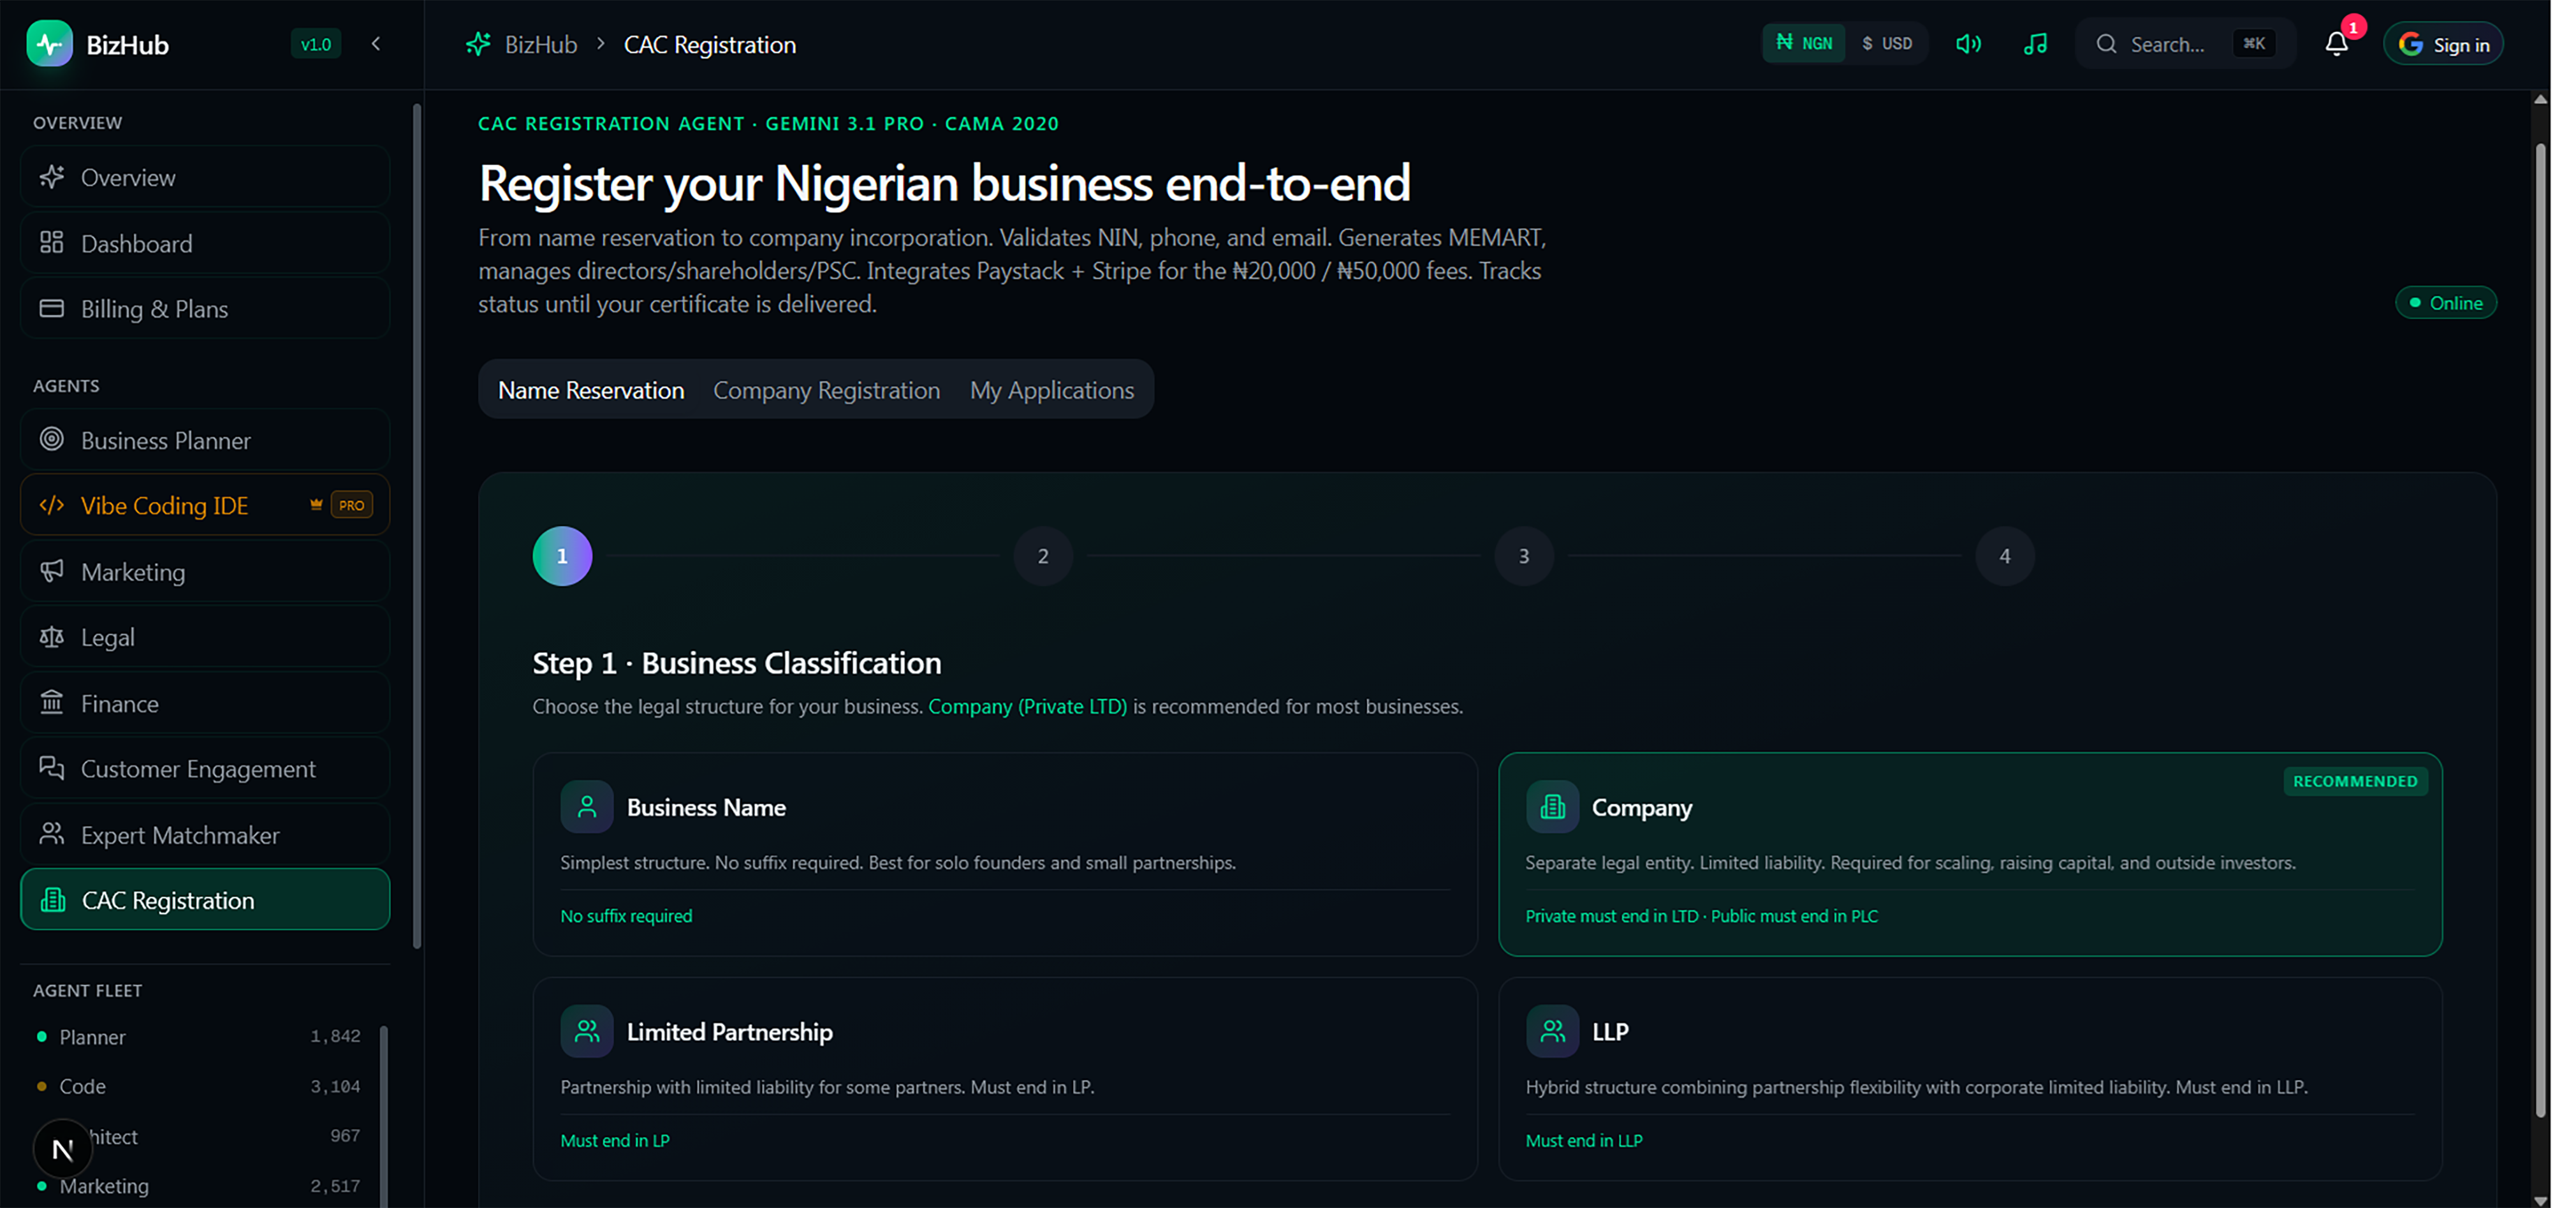
Task: Click the Limited Partnership people icon
Action: [587, 1031]
